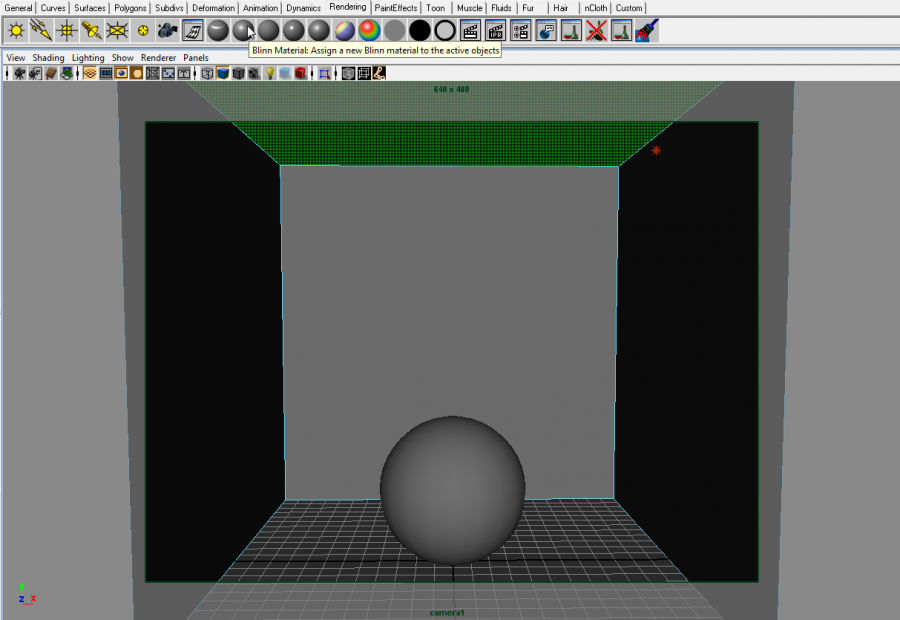Open the Lighting panel menu
Image resolution: width=900 pixels, height=620 pixels.
(x=88, y=58)
